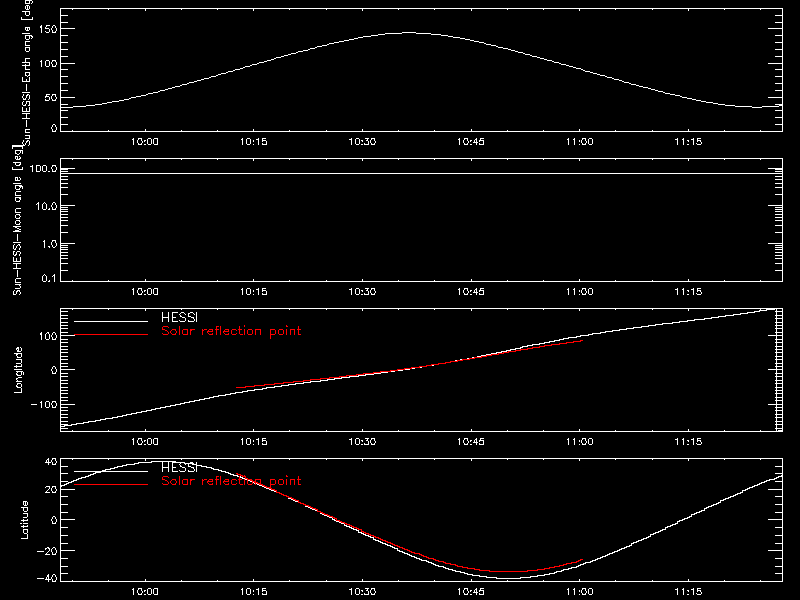
Task: Choose 10:15 time label under Longitude plot
Action: click(x=254, y=442)
